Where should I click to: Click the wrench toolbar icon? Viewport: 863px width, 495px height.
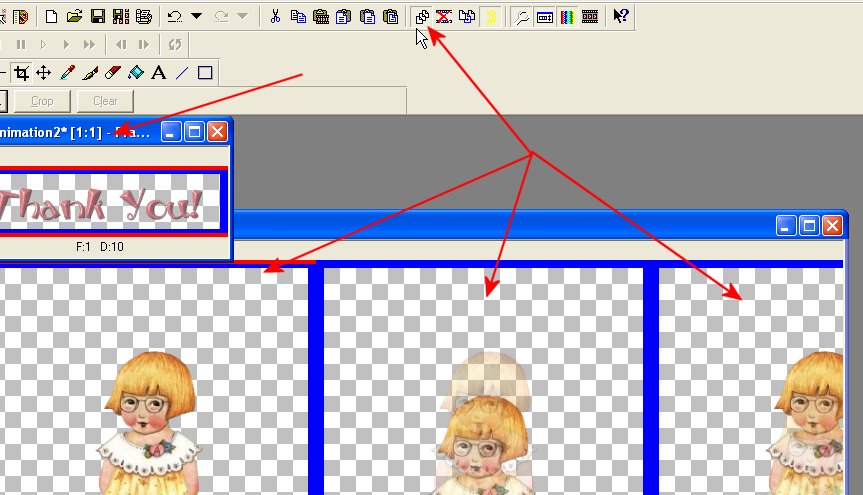tap(521, 17)
